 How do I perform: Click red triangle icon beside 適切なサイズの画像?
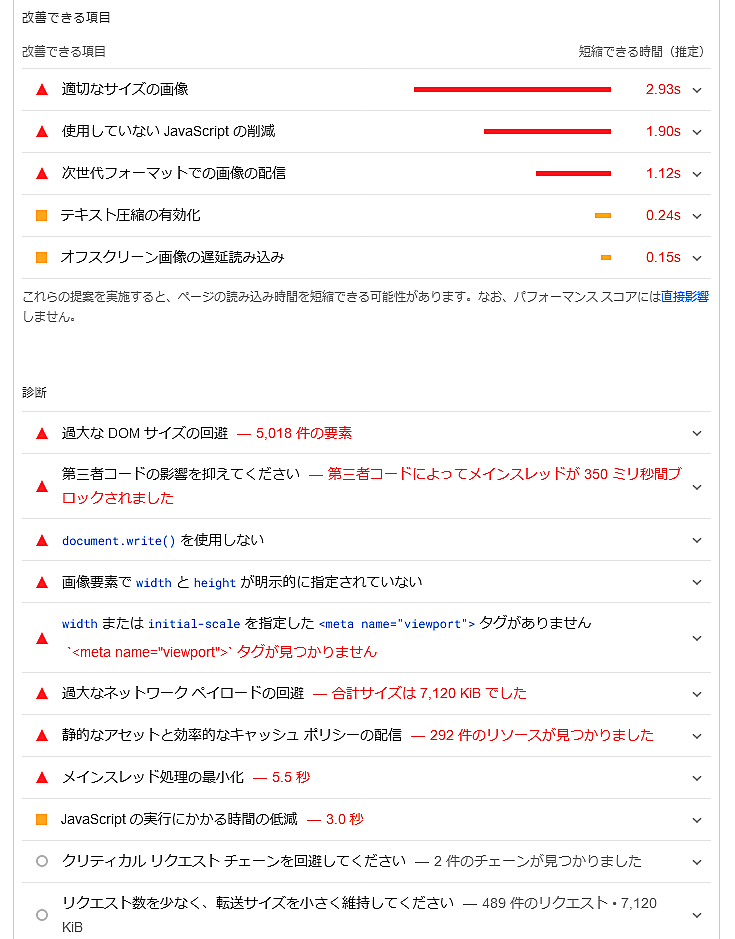pos(42,89)
